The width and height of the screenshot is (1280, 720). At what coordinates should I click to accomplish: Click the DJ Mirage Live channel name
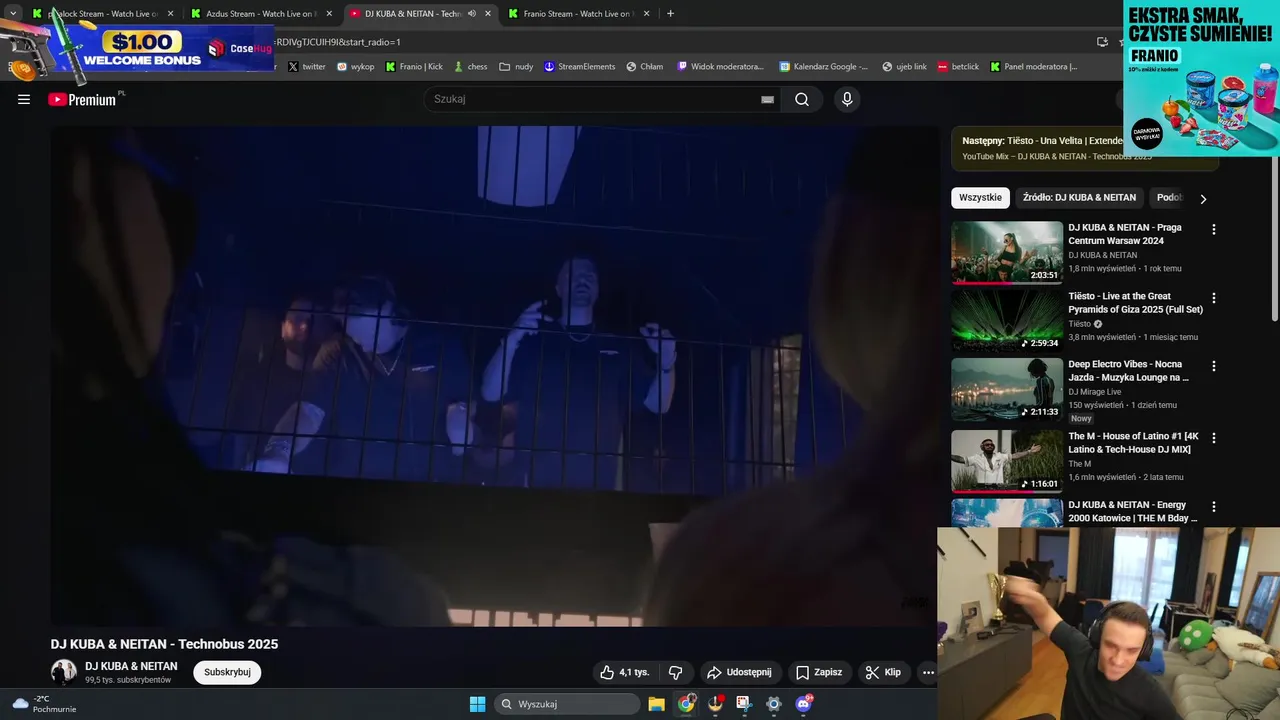[1094, 392]
